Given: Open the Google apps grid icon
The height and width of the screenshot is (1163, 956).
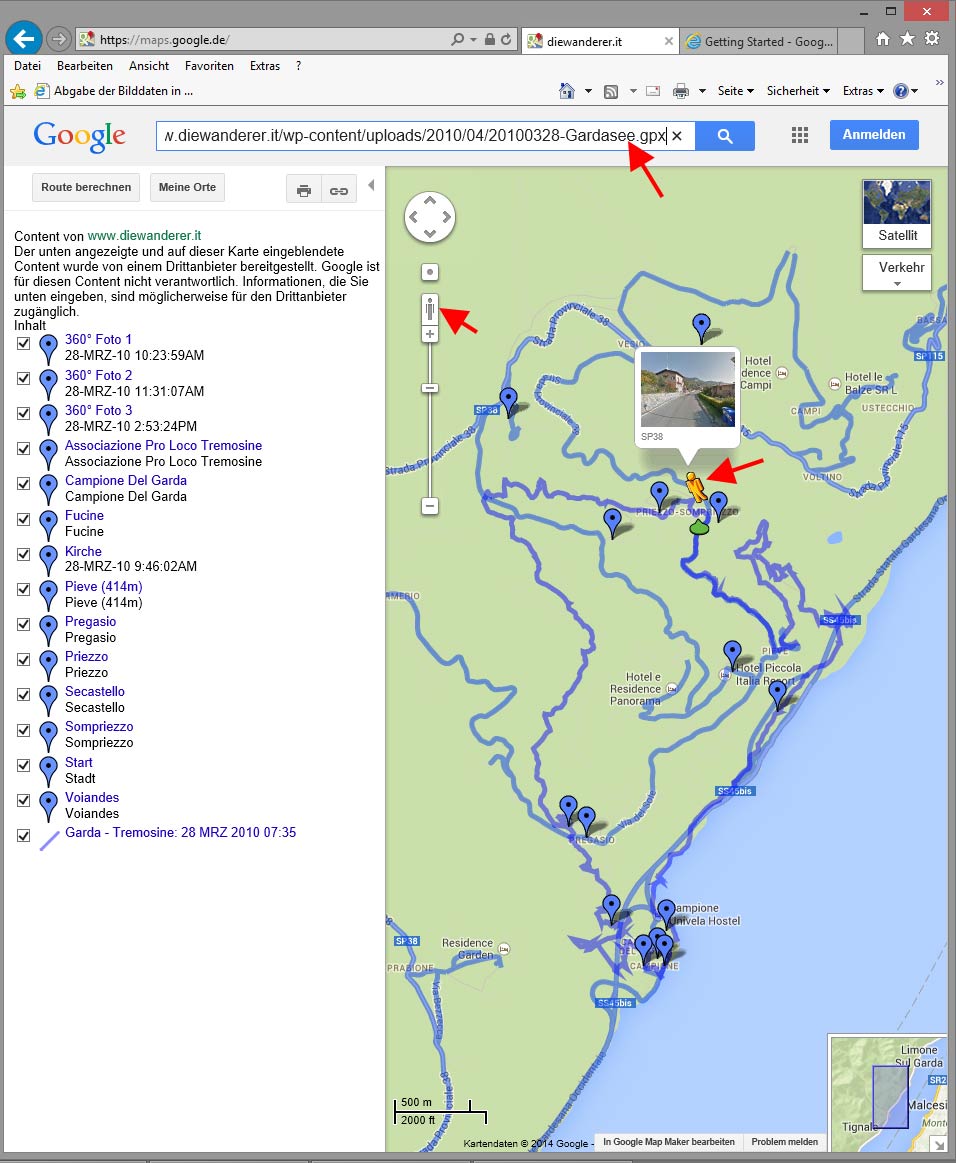Looking at the screenshot, I should tap(799, 135).
